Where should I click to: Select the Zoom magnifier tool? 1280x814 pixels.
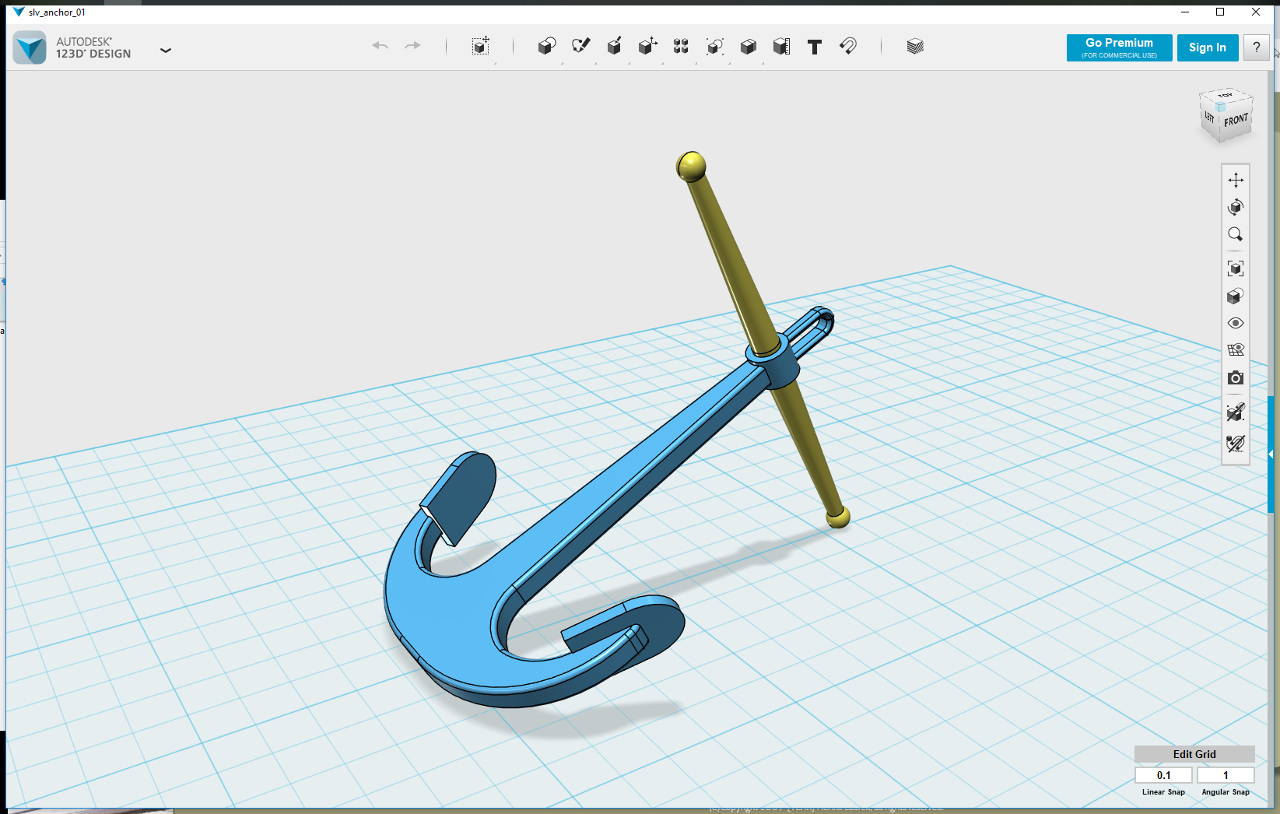1236,235
